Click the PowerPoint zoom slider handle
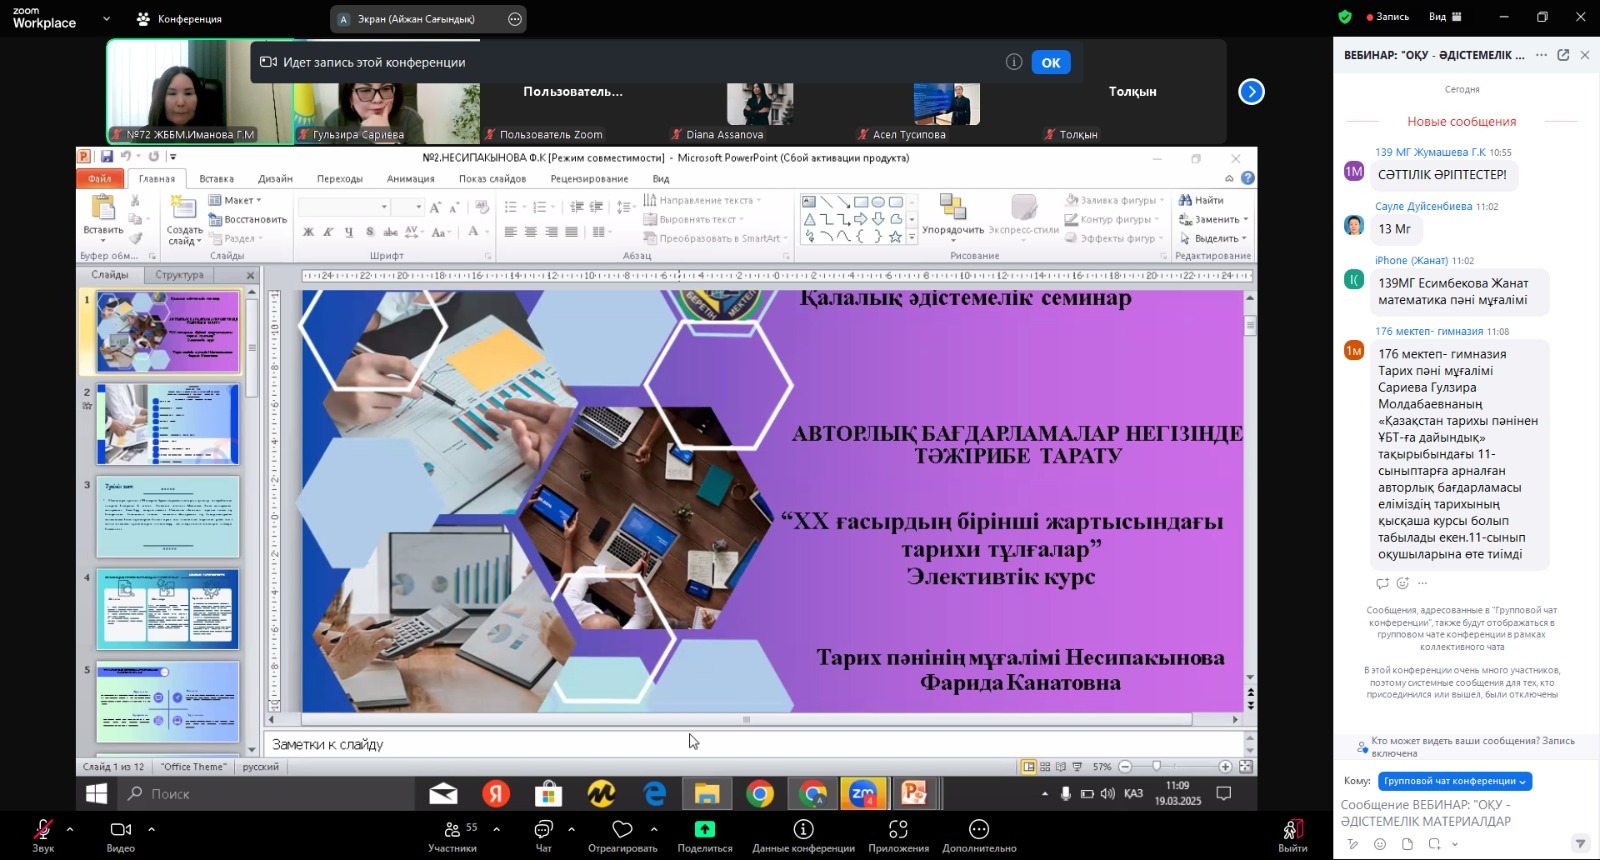1600x860 pixels. pyautogui.click(x=1156, y=767)
